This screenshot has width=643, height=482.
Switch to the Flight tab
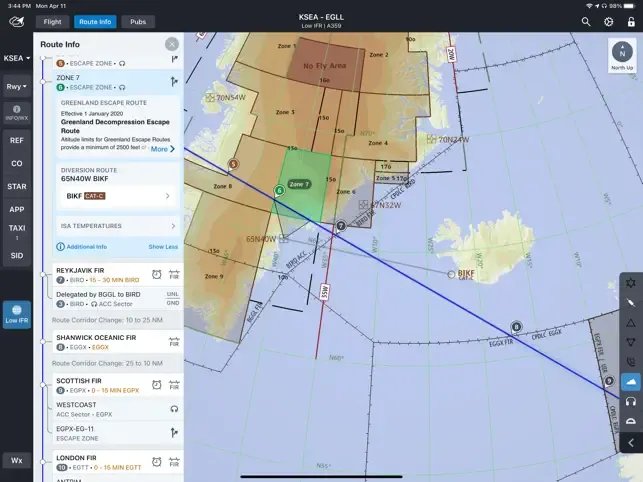pos(52,22)
